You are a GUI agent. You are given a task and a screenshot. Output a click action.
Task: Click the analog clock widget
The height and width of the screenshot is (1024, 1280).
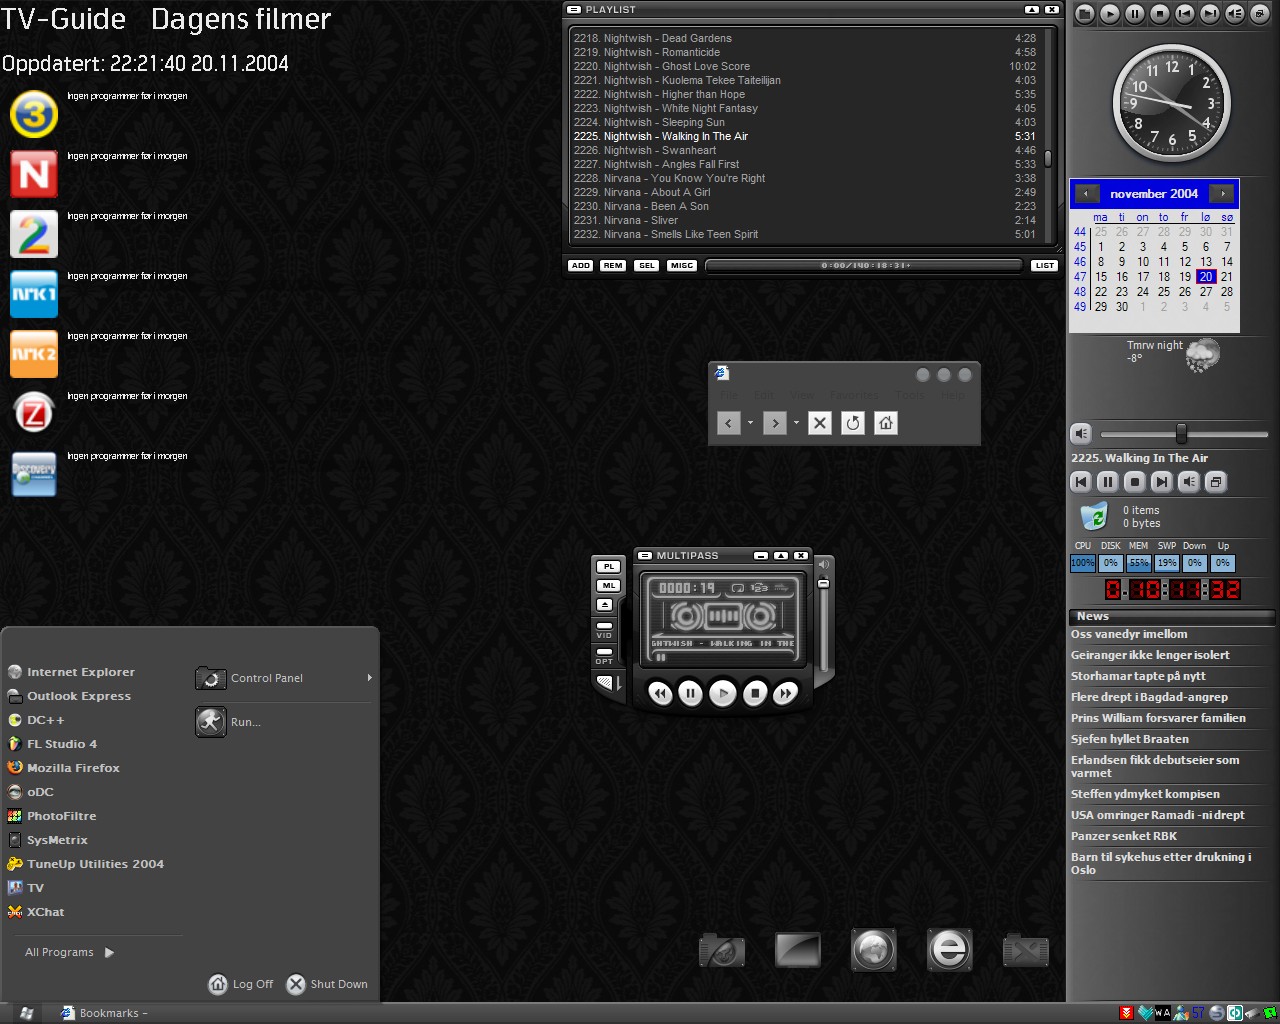pyautogui.click(x=1172, y=104)
